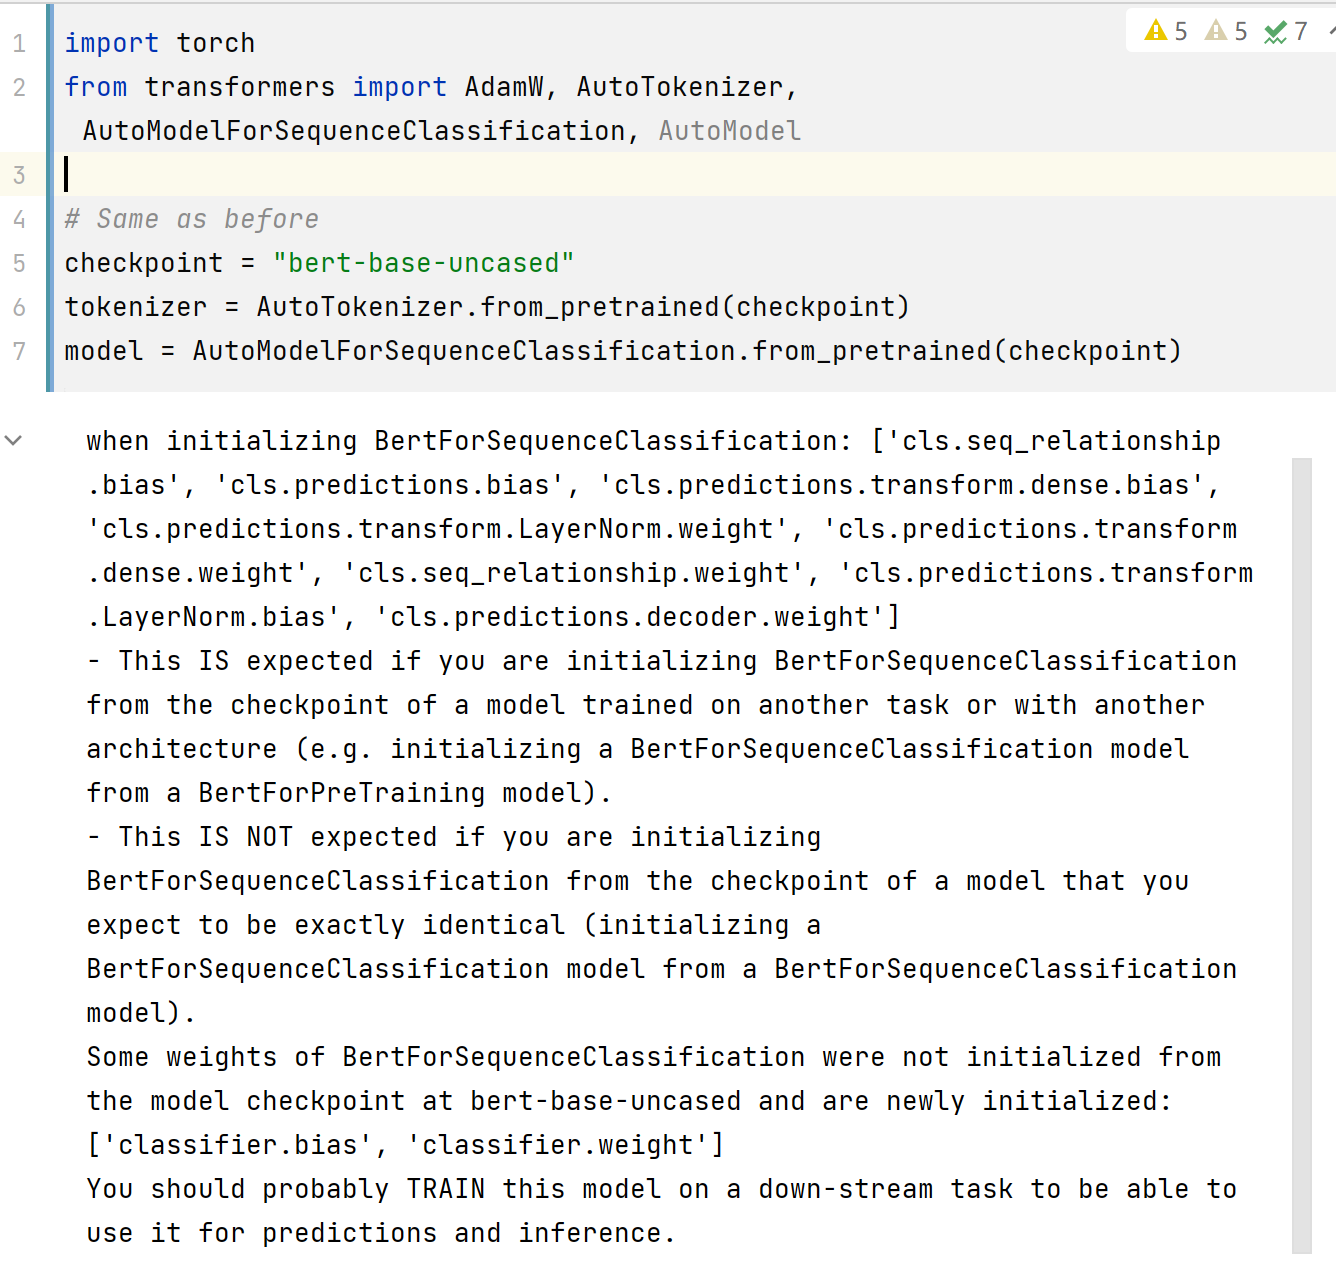Click the AdamW import name
This screenshot has width=1336, height=1280.
click(504, 87)
